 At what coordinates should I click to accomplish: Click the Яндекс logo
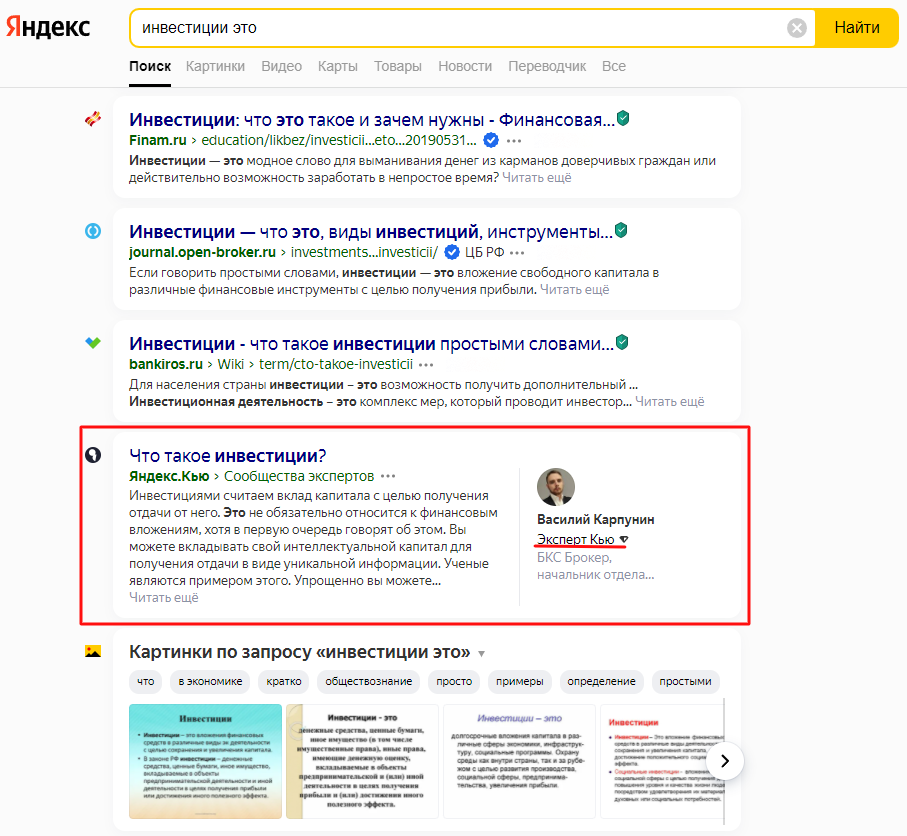(48, 27)
